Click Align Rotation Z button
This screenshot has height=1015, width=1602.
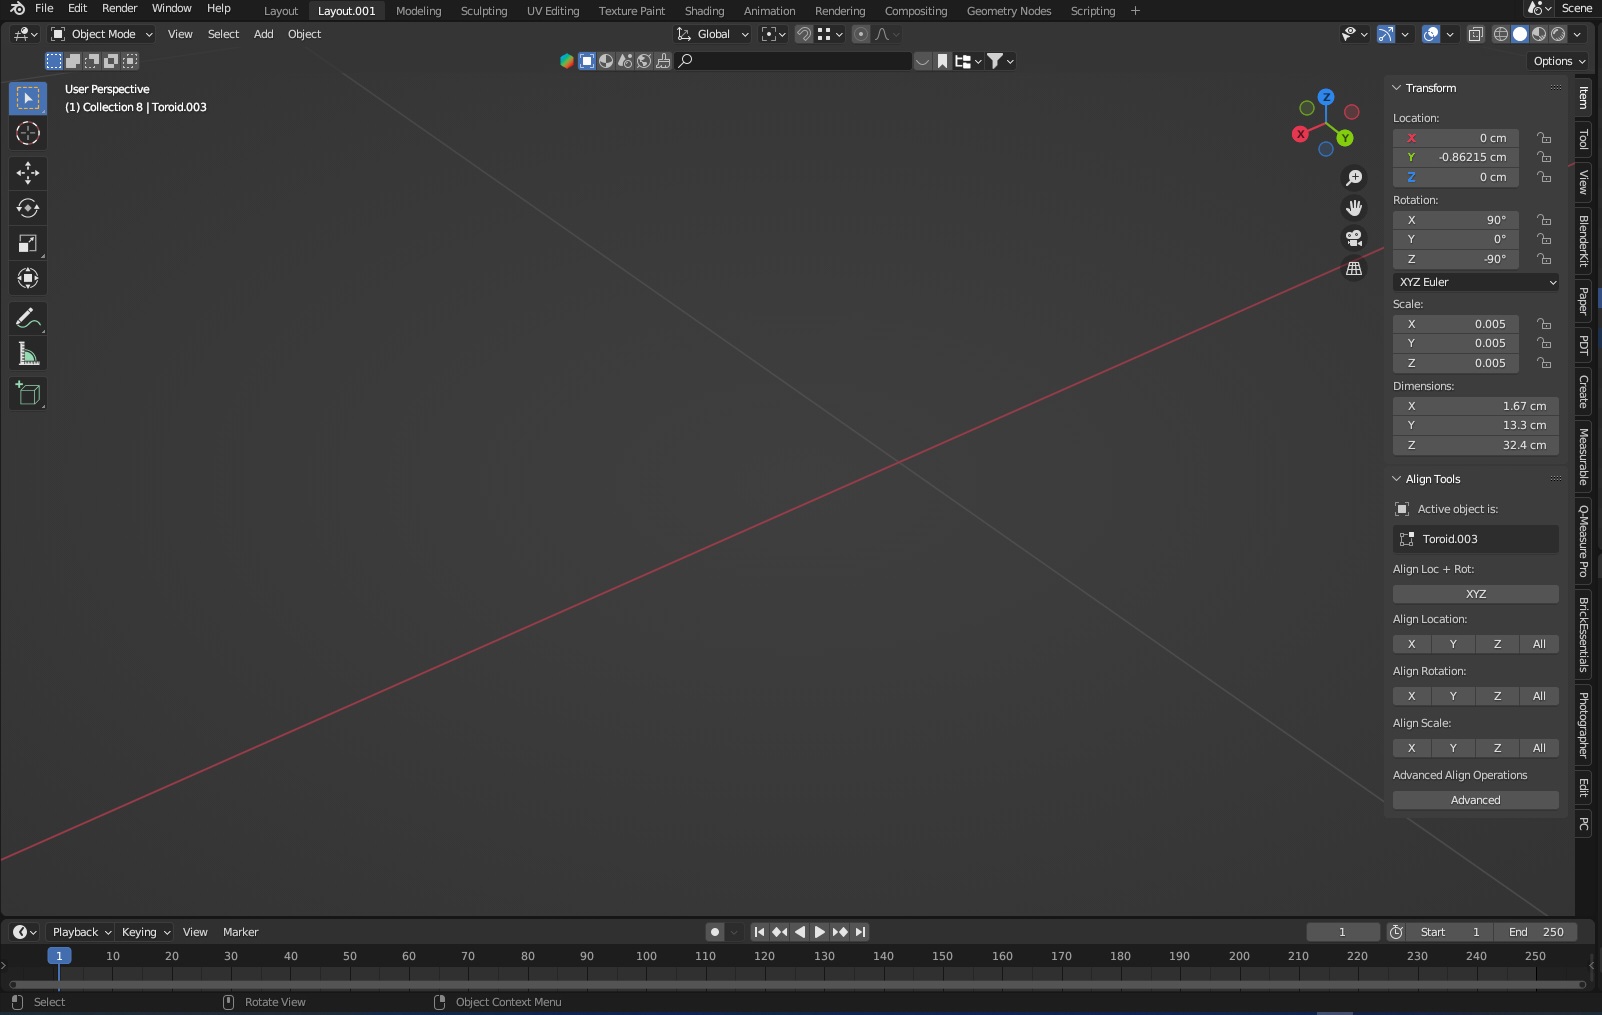pos(1497,696)
